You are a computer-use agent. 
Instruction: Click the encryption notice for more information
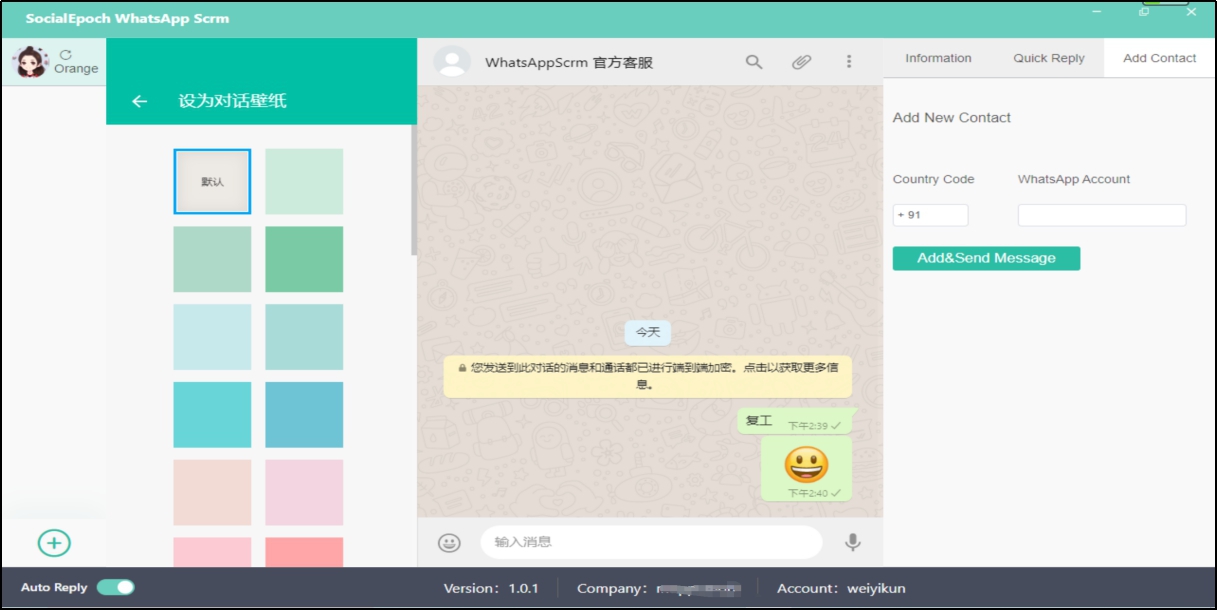pos(648,375)
